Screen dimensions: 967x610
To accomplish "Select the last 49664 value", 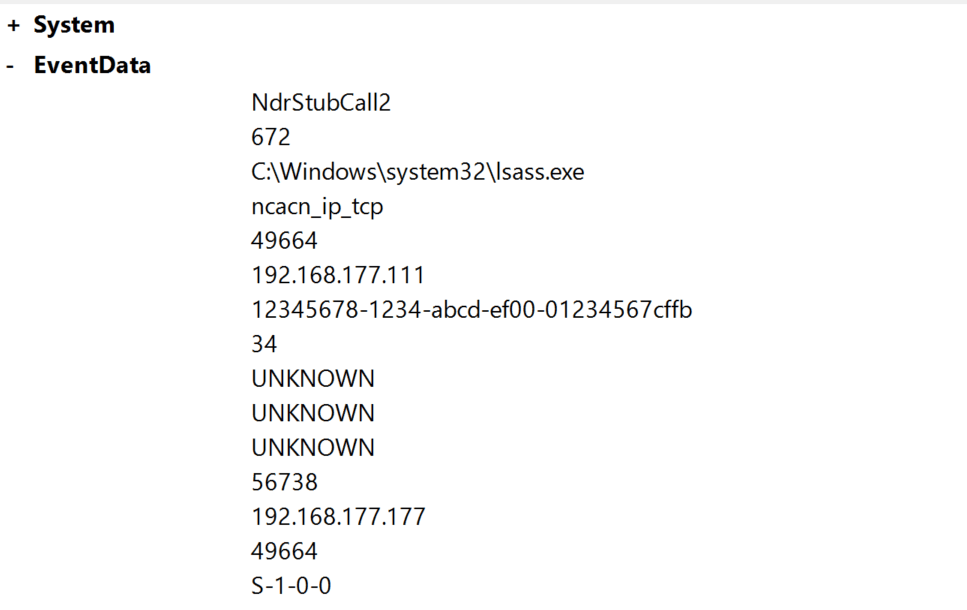I will tap(284, 551).
